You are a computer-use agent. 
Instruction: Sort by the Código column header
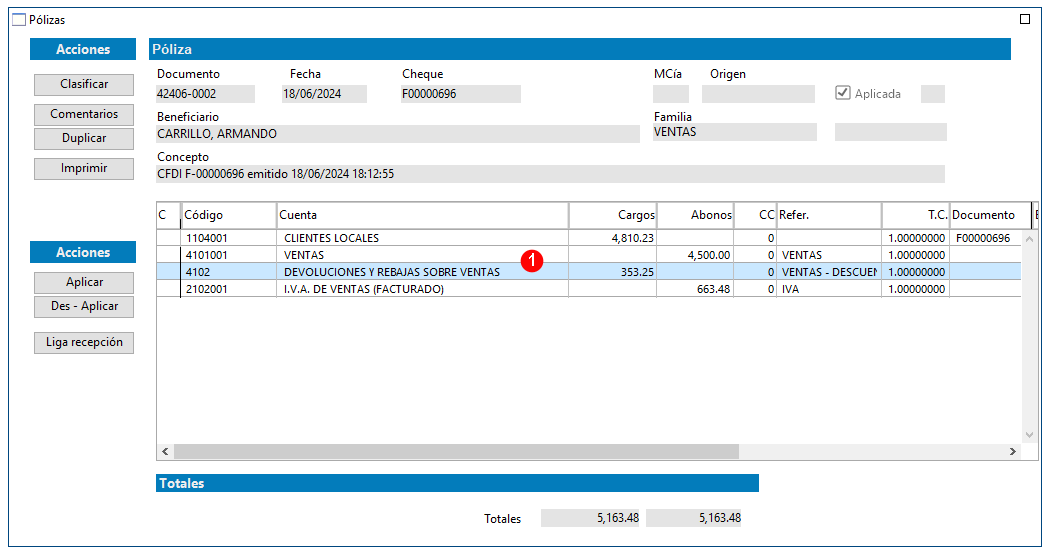(229, 215)
